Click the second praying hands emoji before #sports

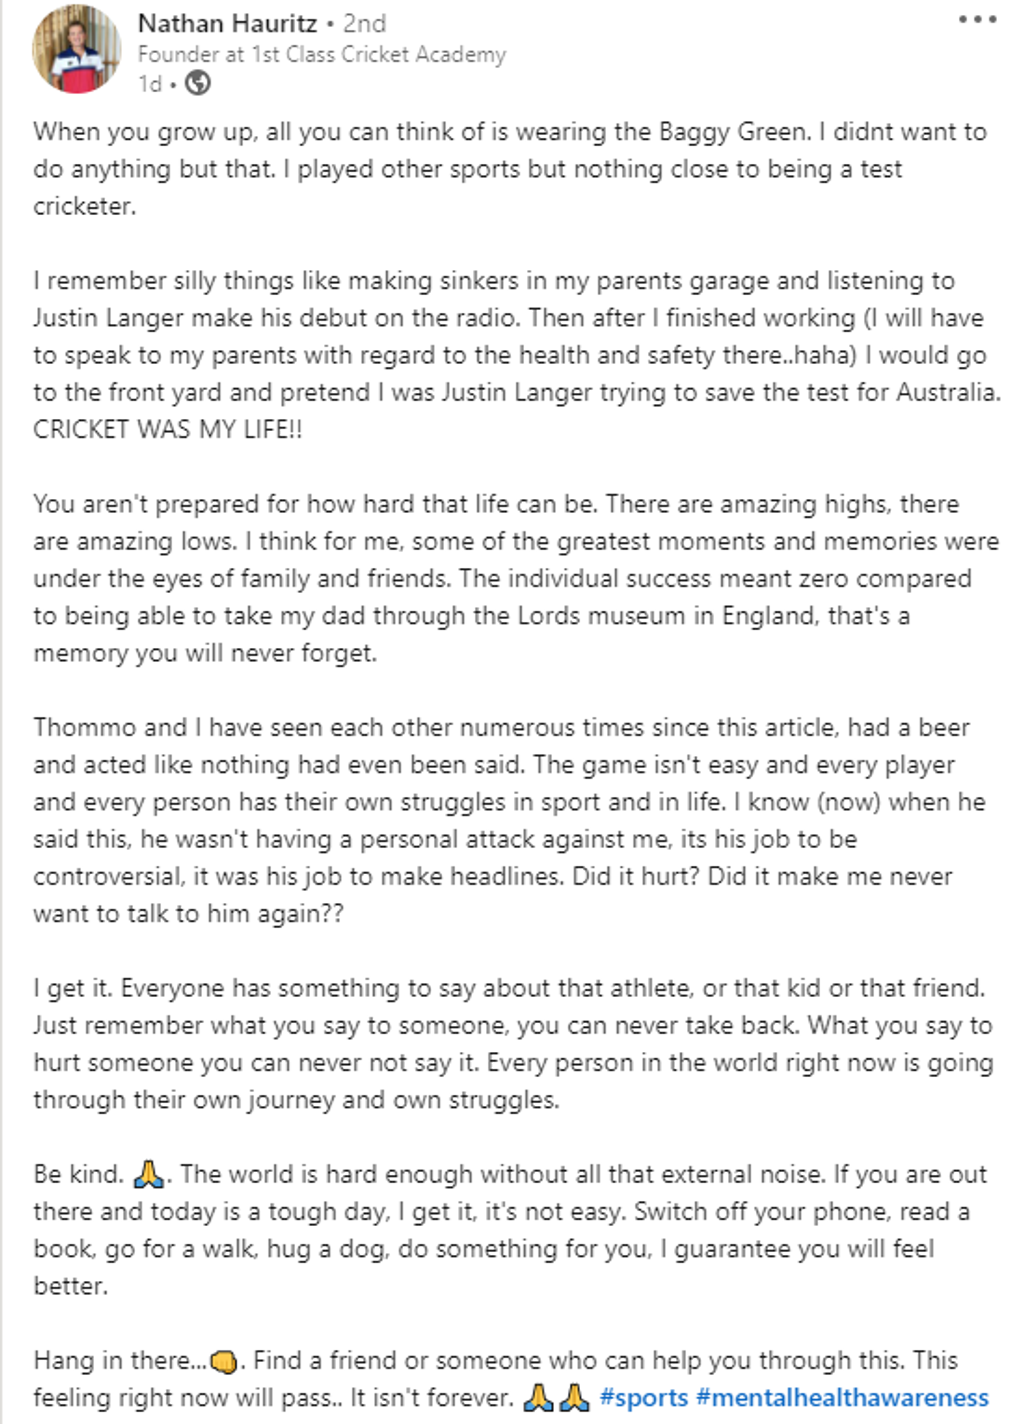click(x=574, y=1397)
